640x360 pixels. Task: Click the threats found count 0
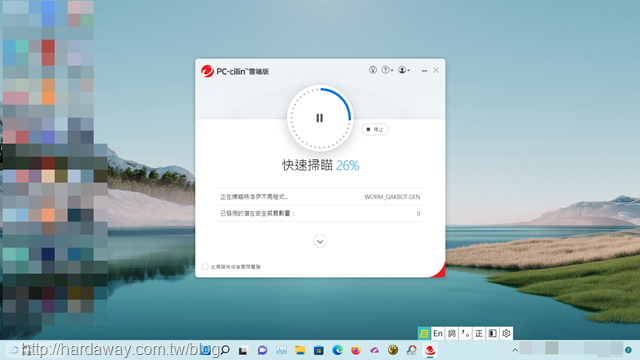(418, 213)
